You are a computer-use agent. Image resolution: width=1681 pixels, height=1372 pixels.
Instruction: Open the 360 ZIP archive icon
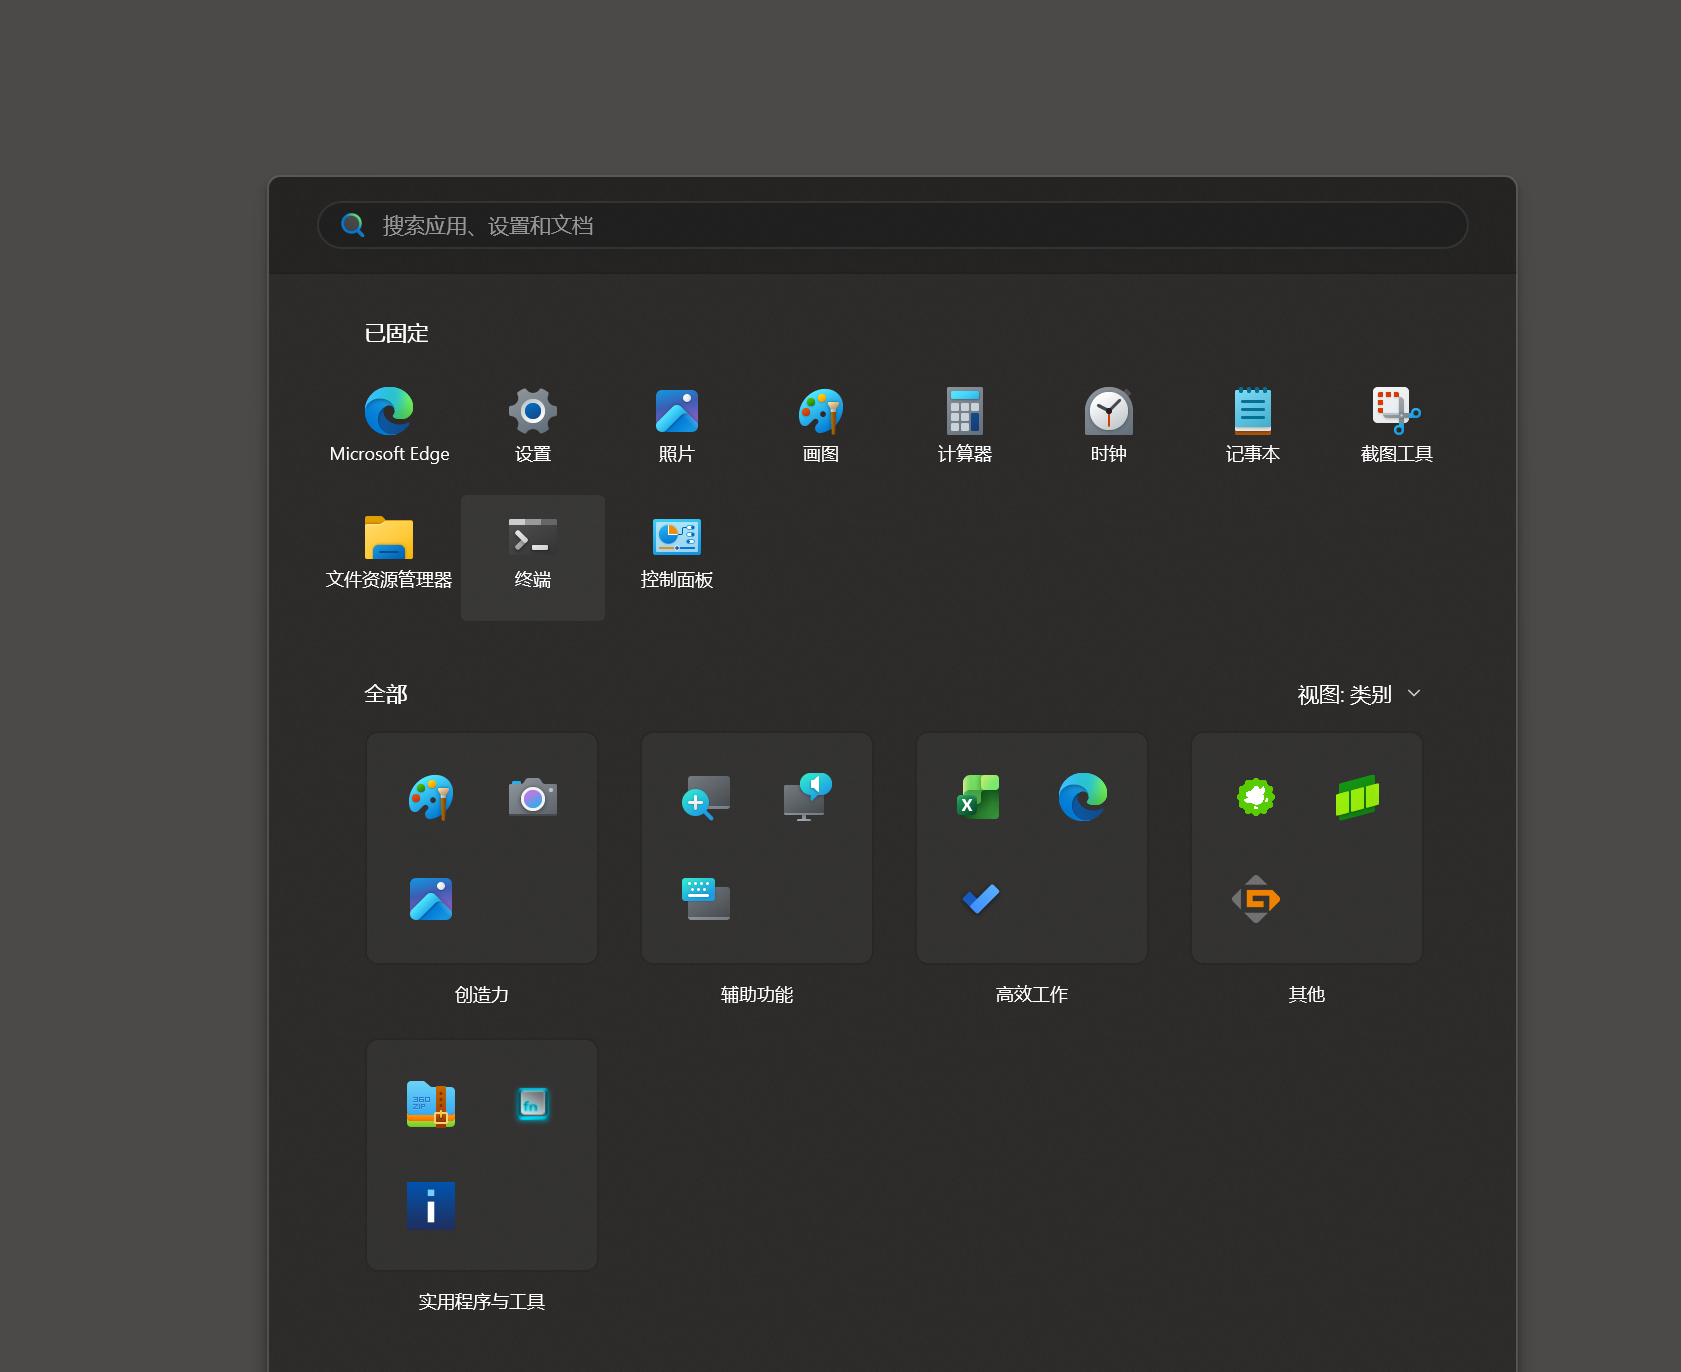pos(431,1105)
